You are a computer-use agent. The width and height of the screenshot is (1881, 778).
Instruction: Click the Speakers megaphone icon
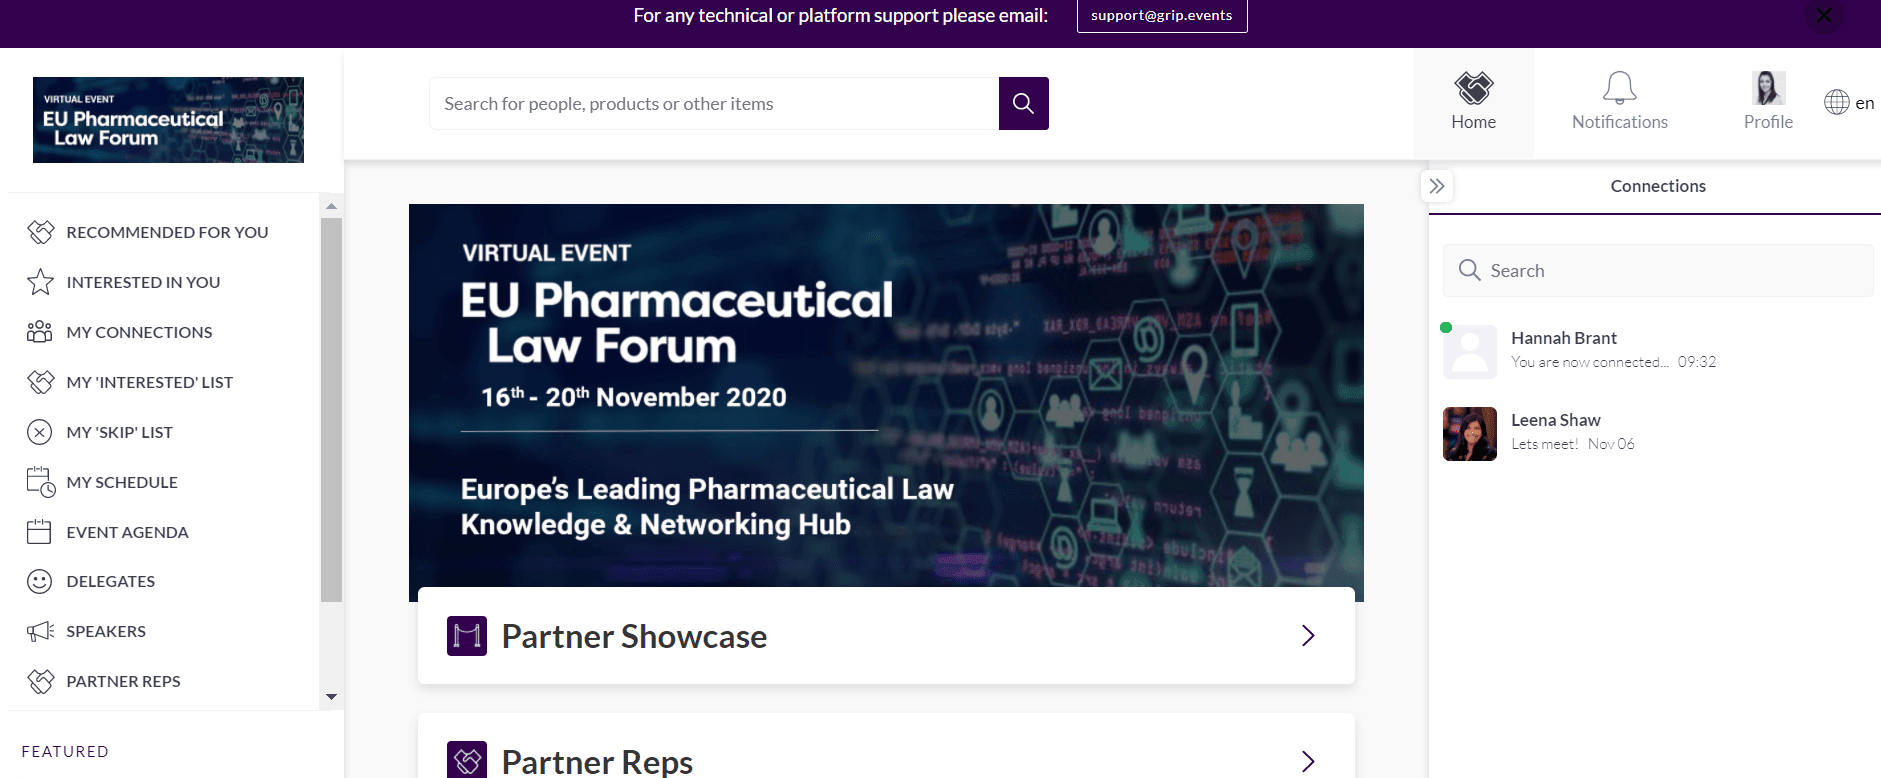[x=40, y=631]
